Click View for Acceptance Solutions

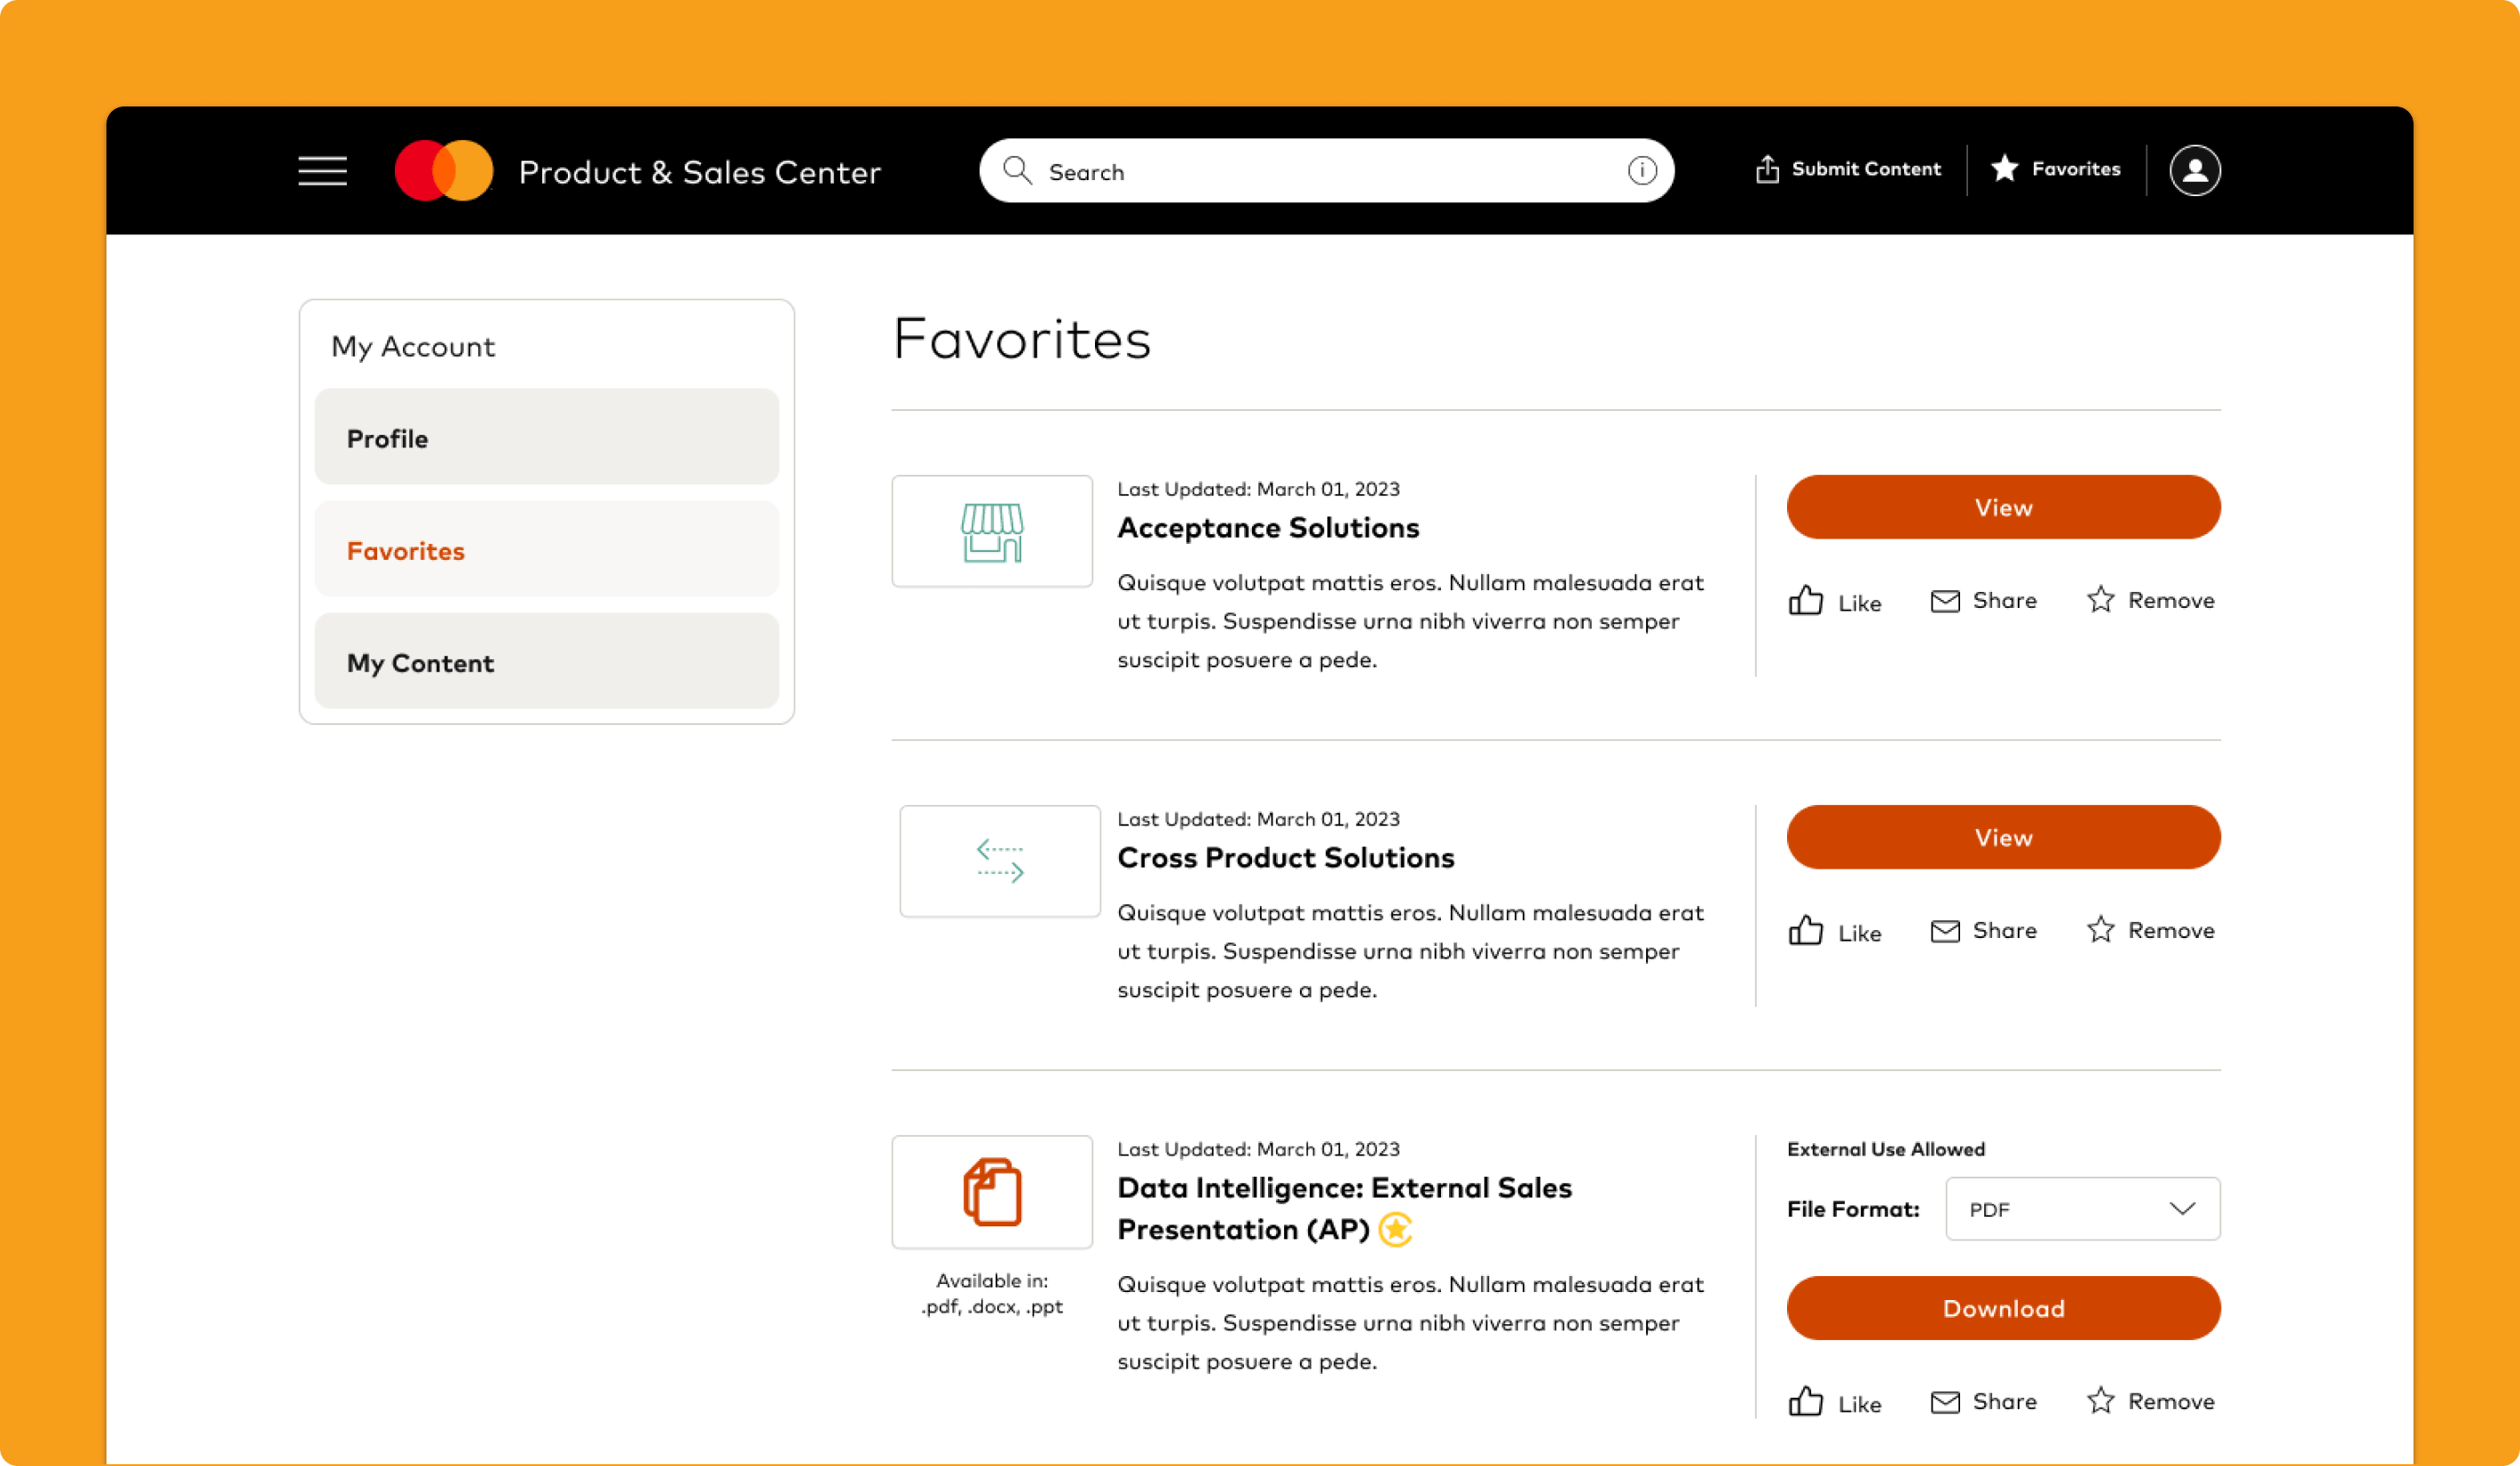(2003, 507)
